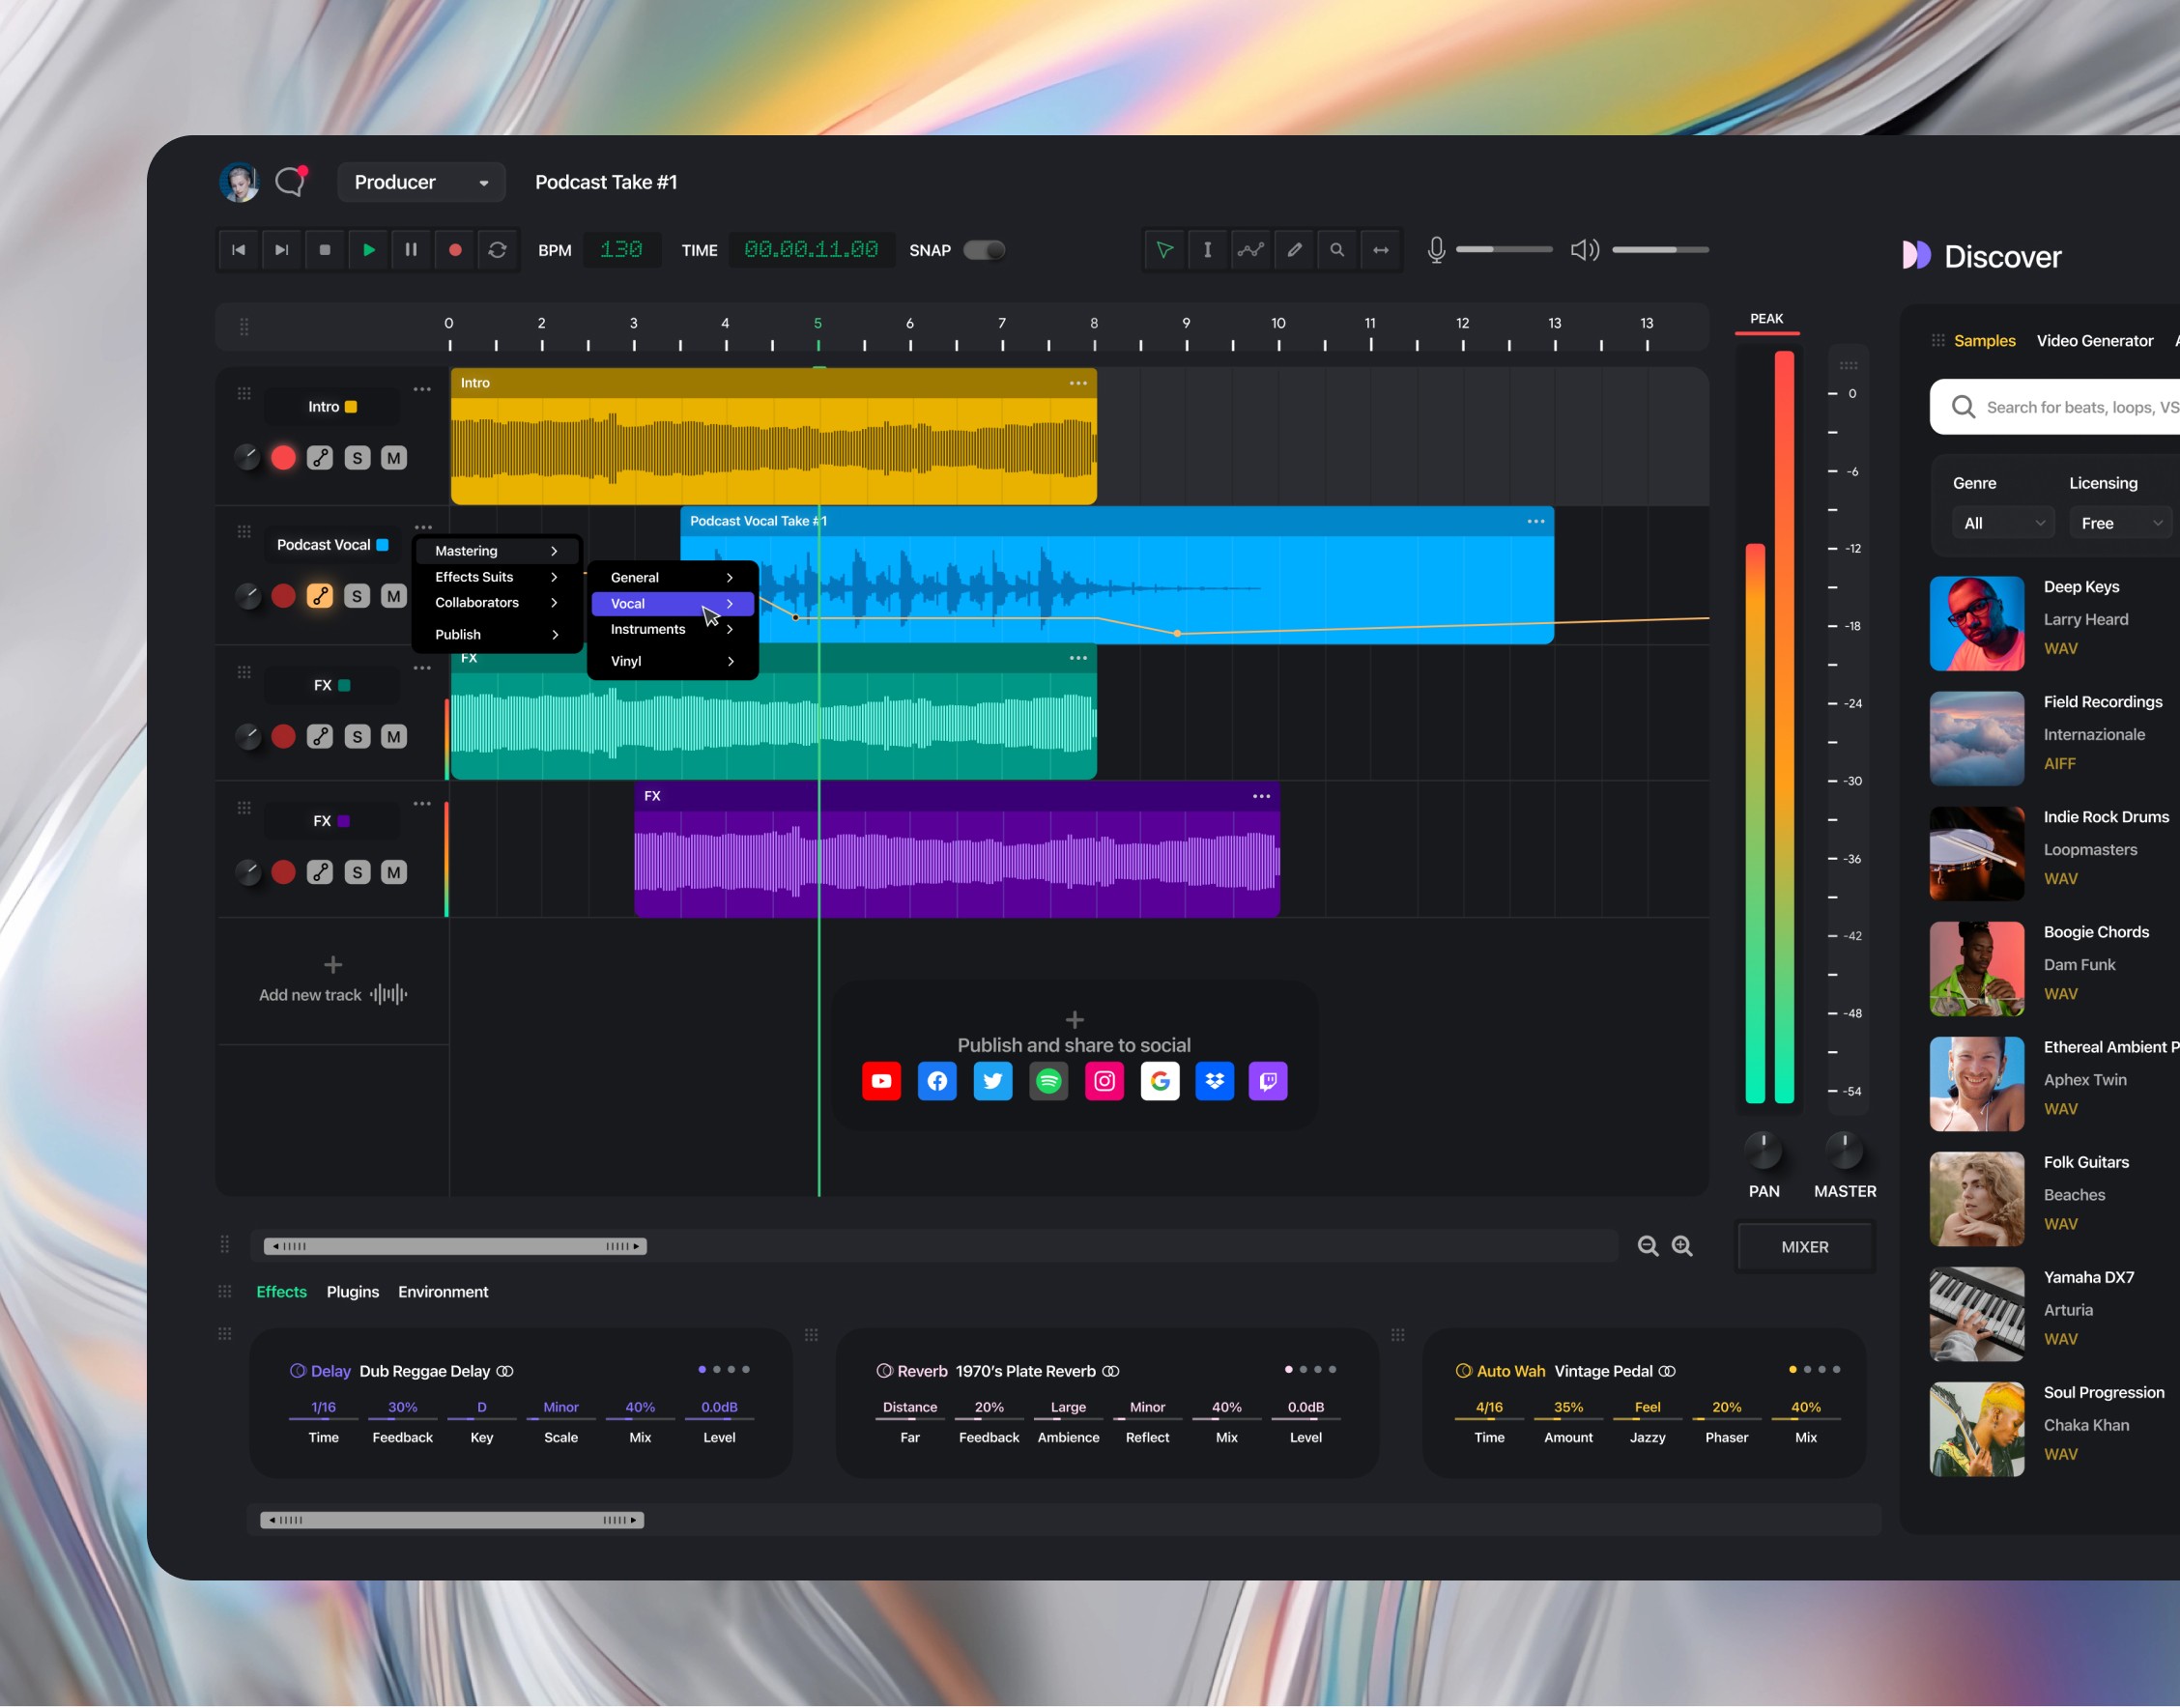
Task: Click the green Play button
Action: (x=368, y=250)
